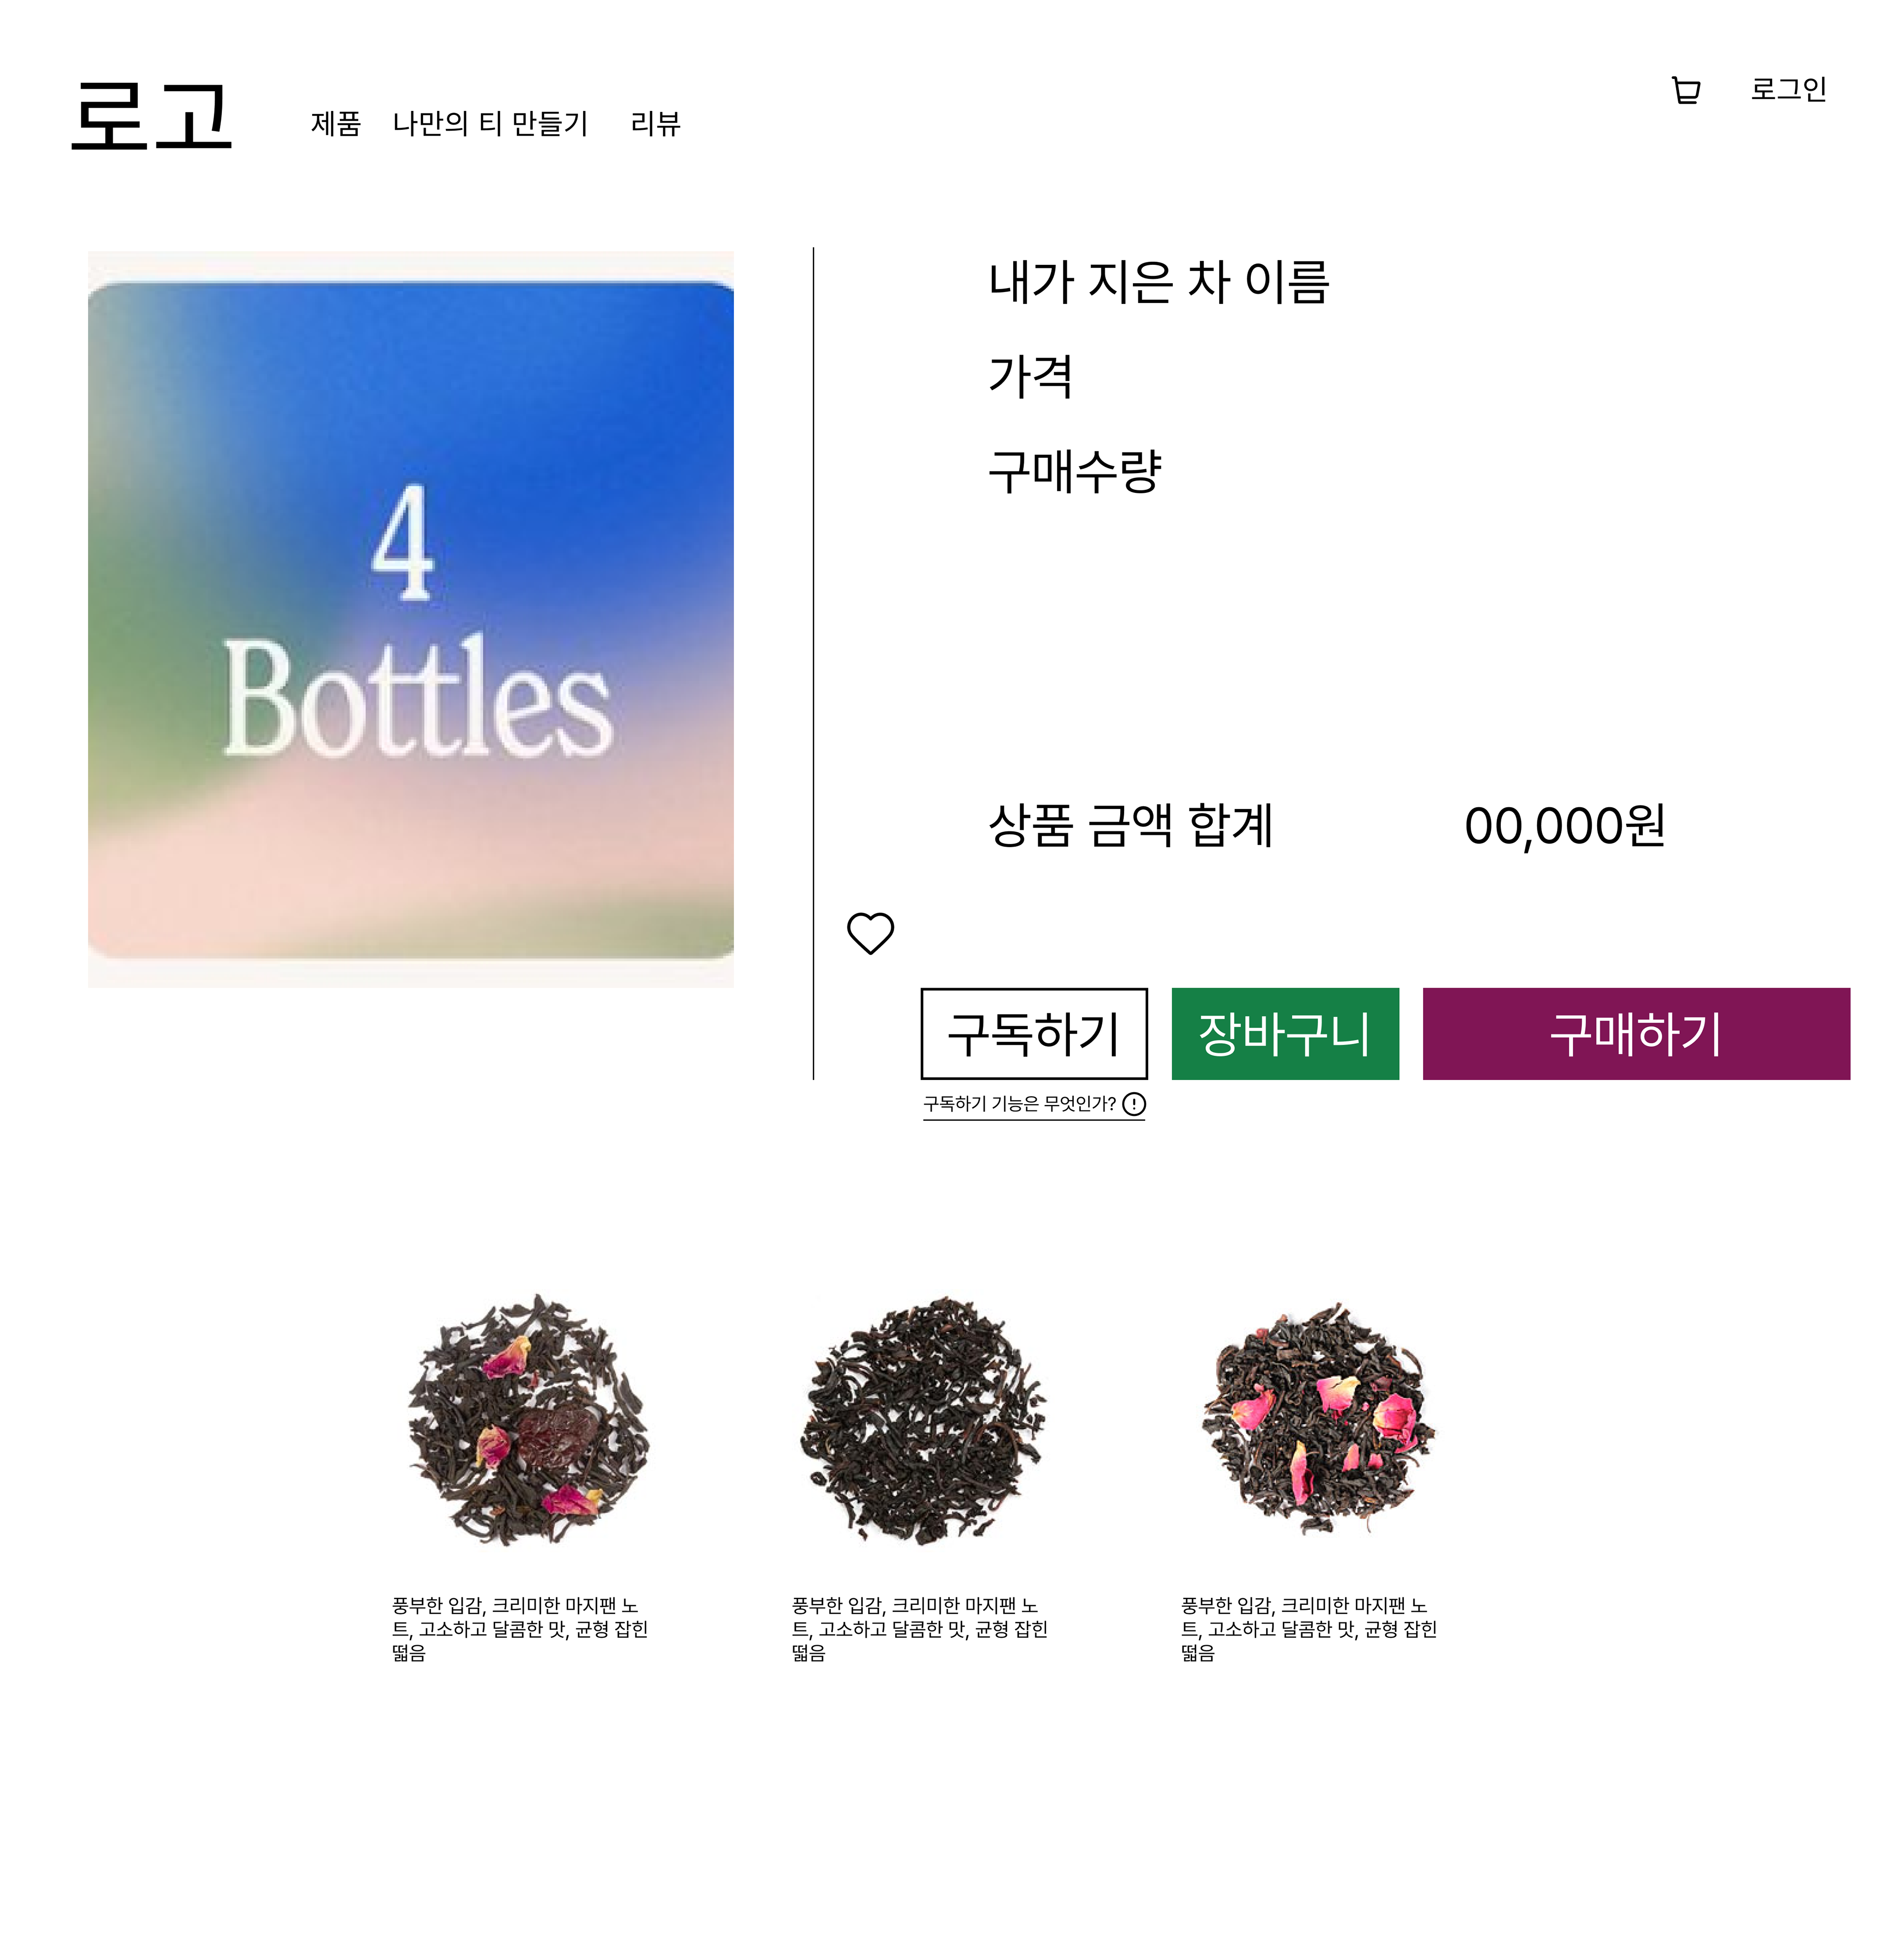The image size is (1894, 1960).
Task: Click the 구매수량 quantity label
Action: tap(1075, 471)
